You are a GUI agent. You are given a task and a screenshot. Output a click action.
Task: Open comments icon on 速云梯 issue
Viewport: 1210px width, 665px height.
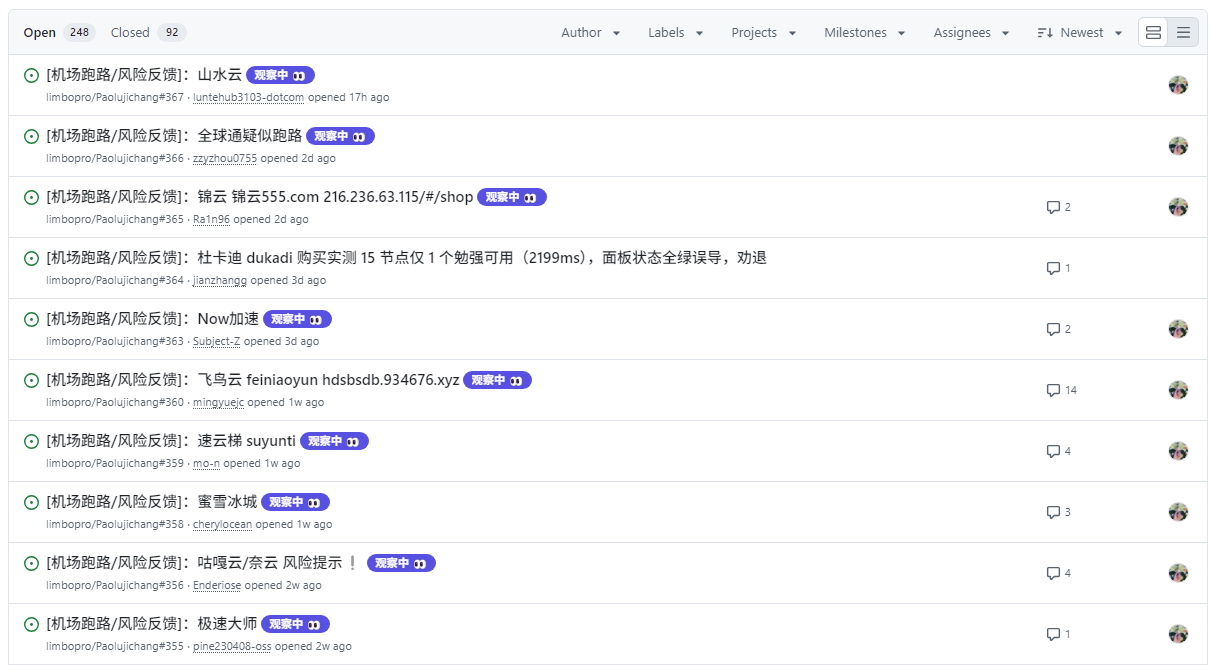1058,451
